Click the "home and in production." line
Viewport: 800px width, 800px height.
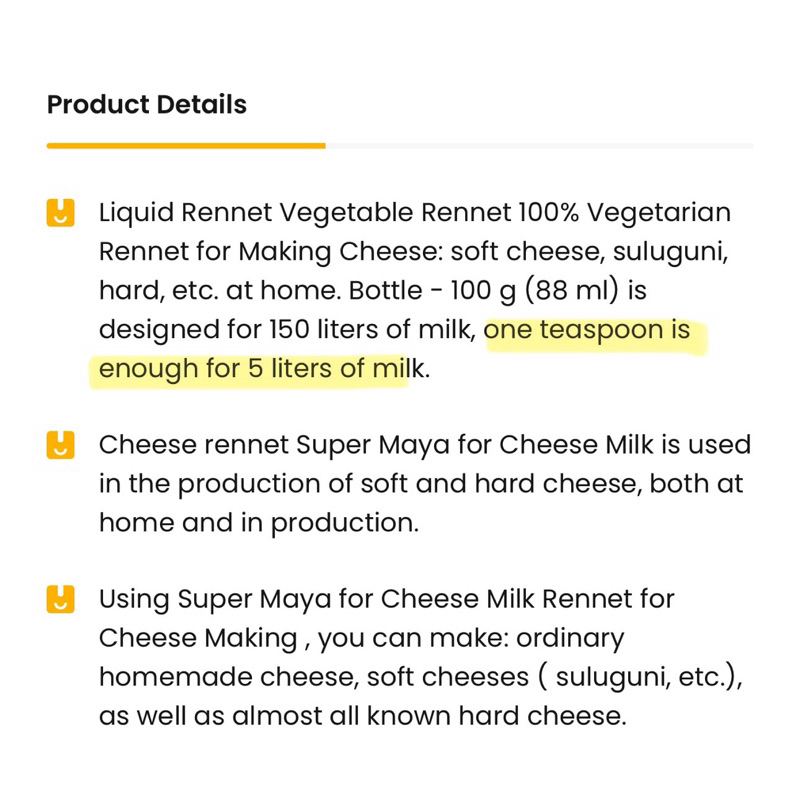coord(258,523)
